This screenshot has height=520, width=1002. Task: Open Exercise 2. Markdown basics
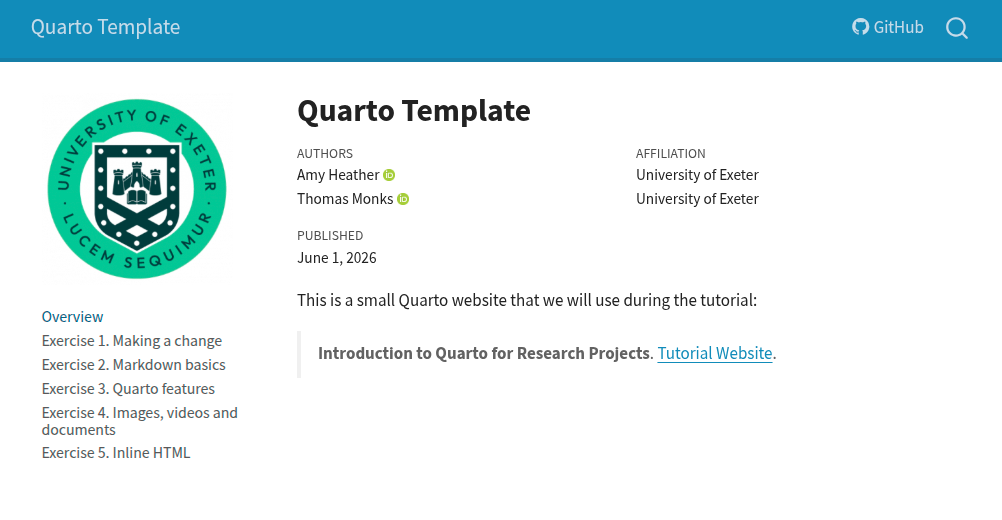point(134,365)
